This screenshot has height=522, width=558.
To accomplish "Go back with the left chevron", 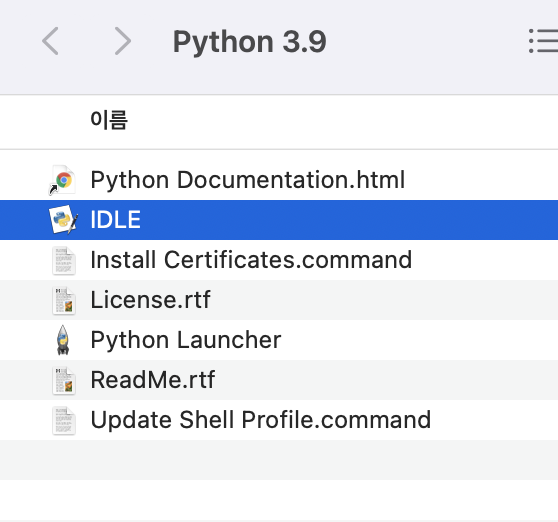I will tap(50, 41).
